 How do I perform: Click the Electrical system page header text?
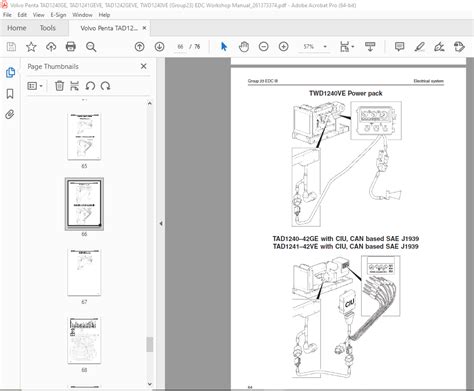pyautogui.click(x=428, y=81)
